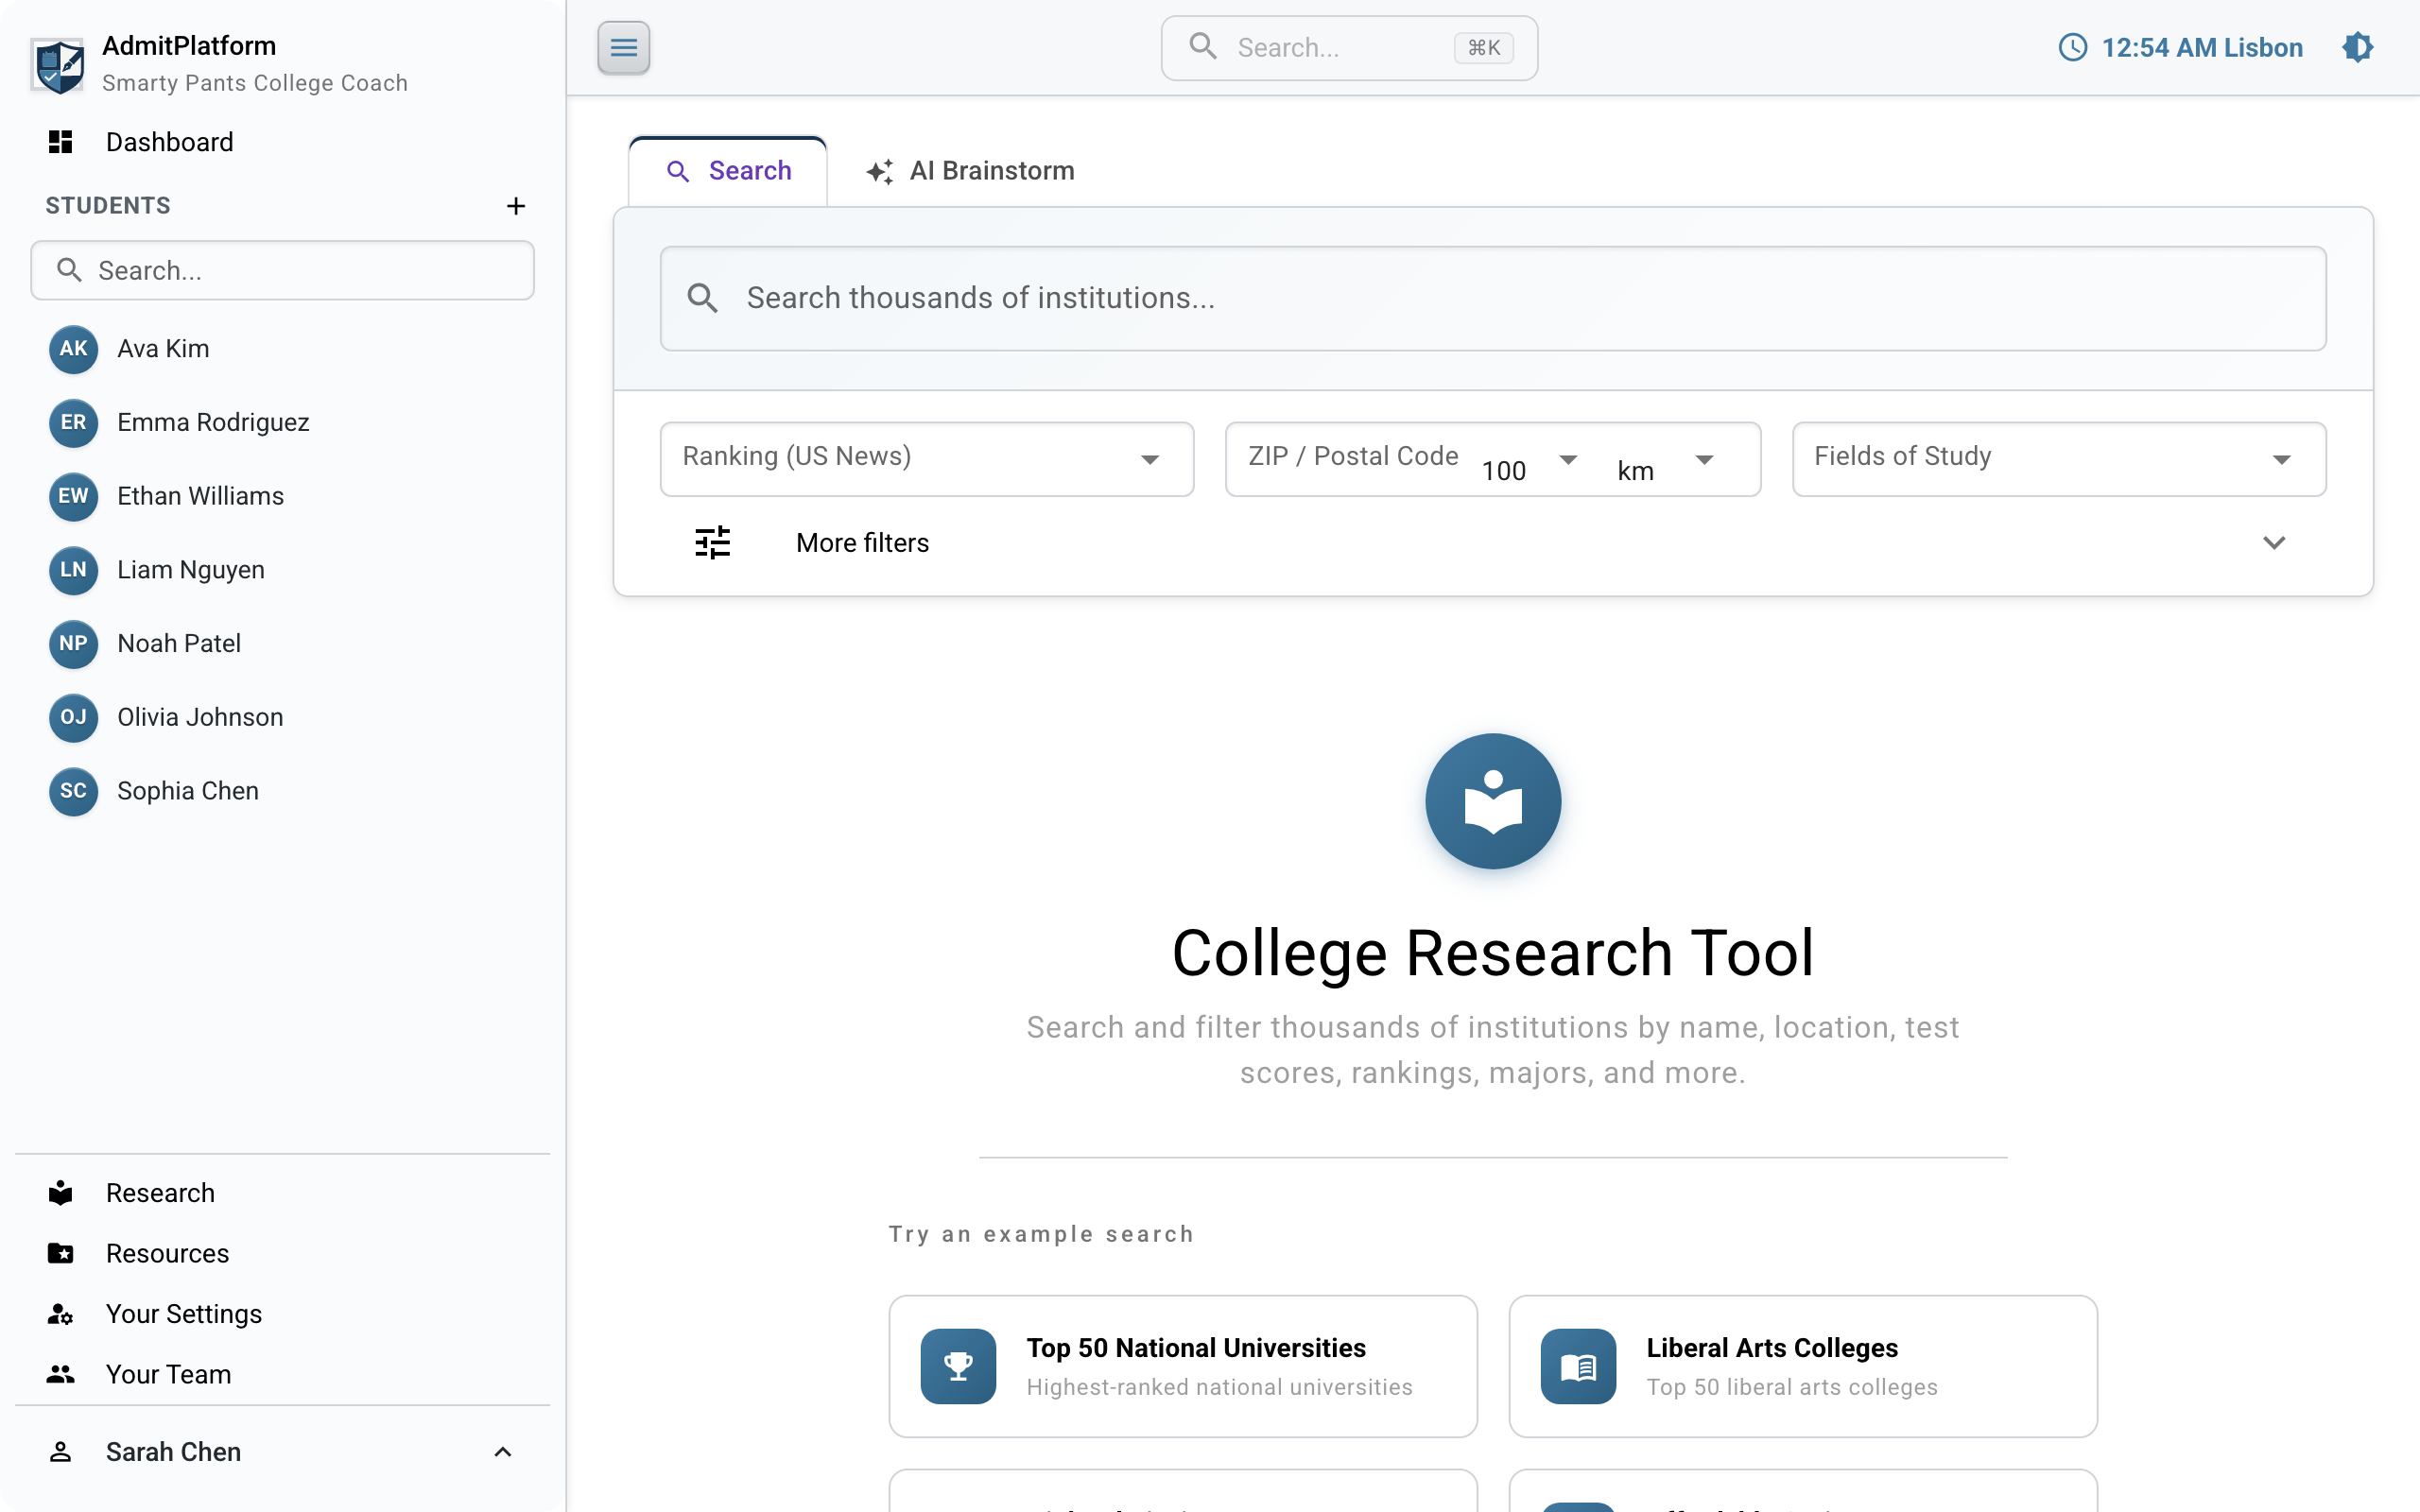Add a new student with the plus icon
Image resolution: width=2420 pixels, height=1512 pixels.
pos(515,206)
